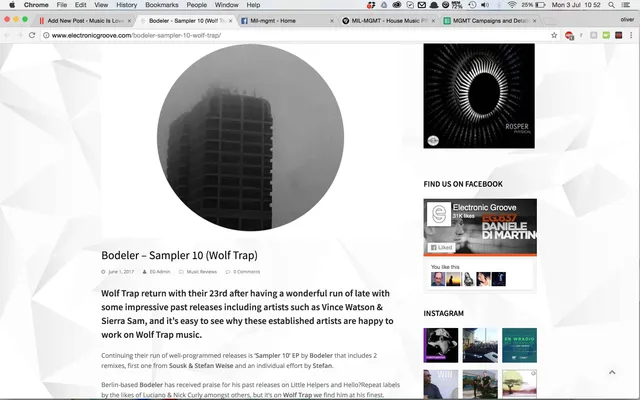This screenshot has width=640, height=400.
Task: Click the grey square extension icon
Action: point(594,36)
